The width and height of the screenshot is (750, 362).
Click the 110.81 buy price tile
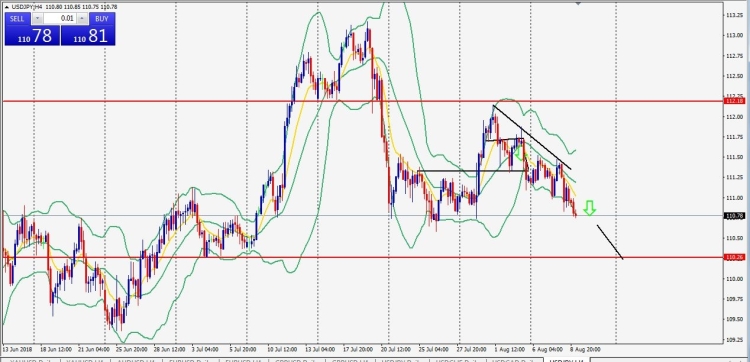[x=88, y=36]
